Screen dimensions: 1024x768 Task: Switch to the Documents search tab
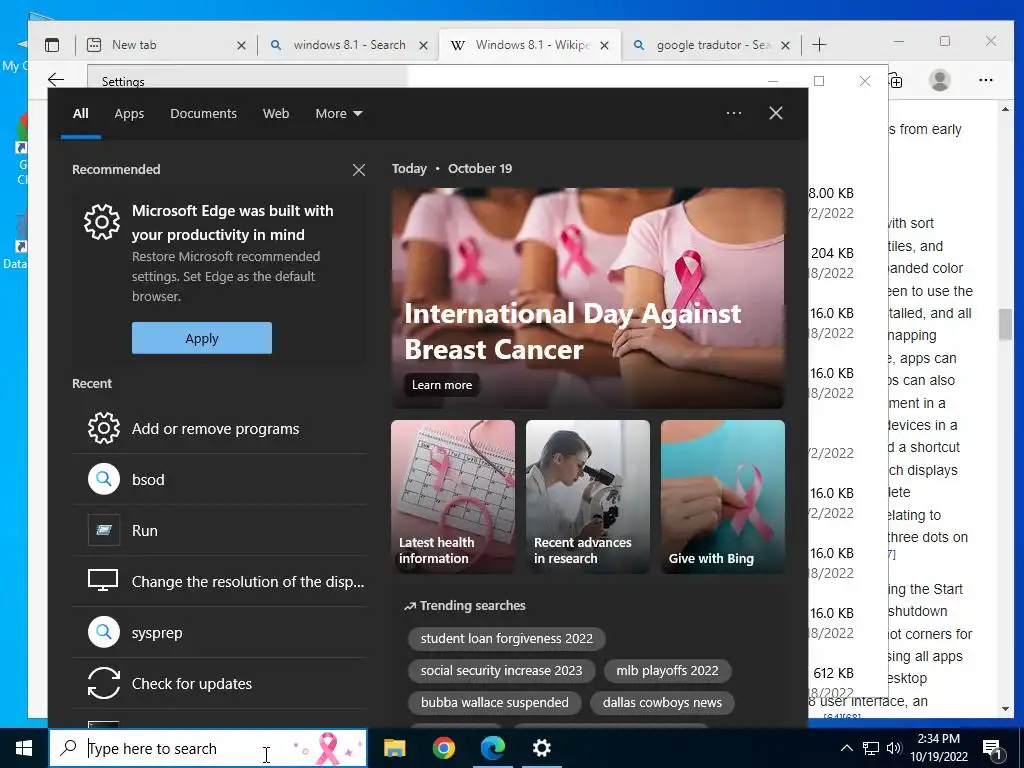click(203, 114)
